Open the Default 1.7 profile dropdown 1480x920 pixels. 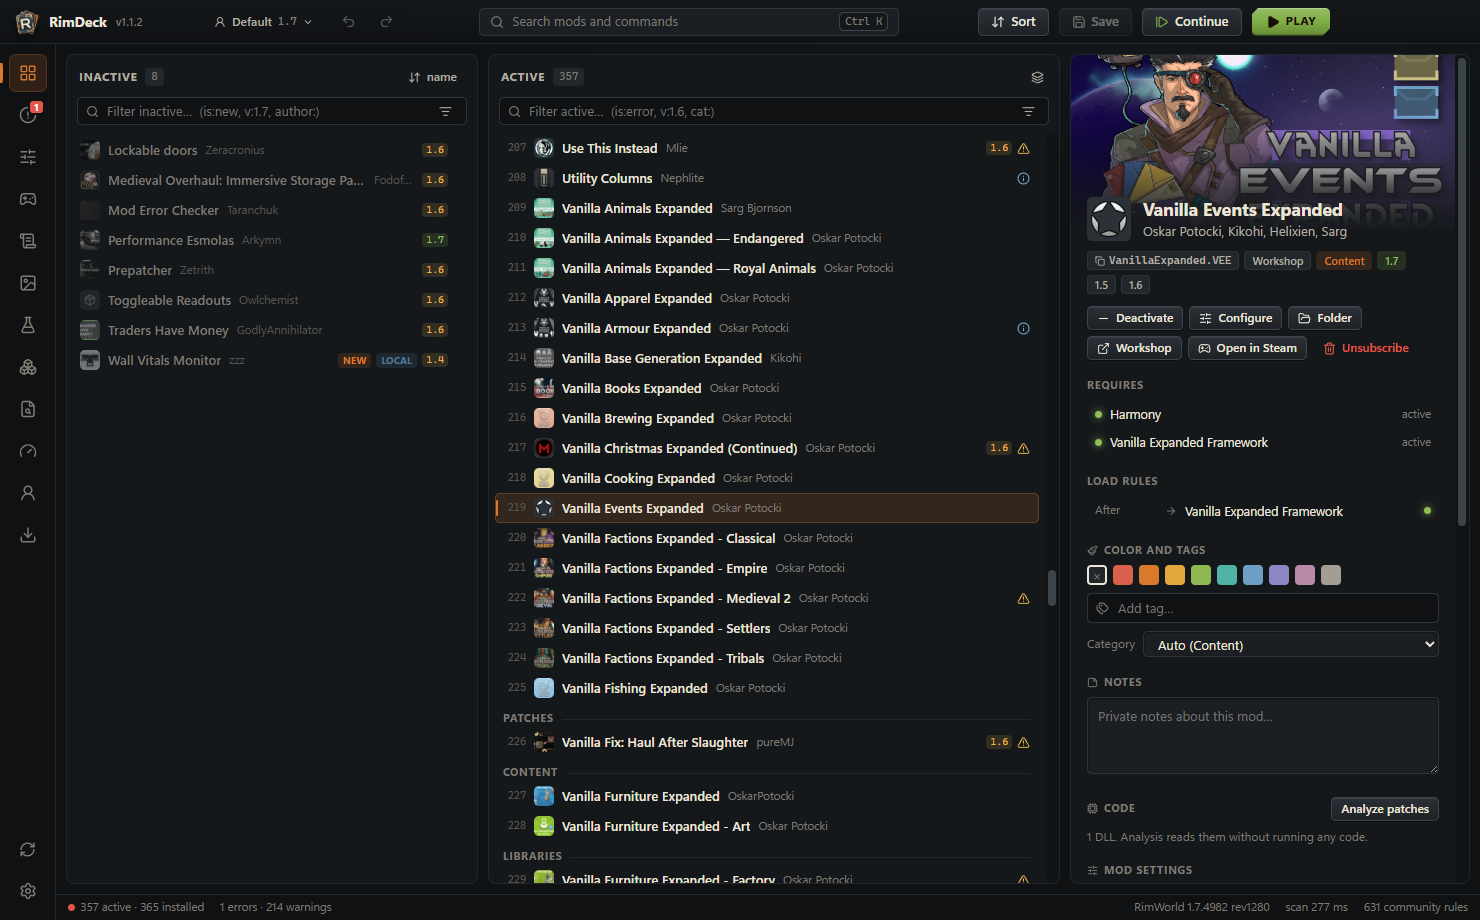pos(263,22)
